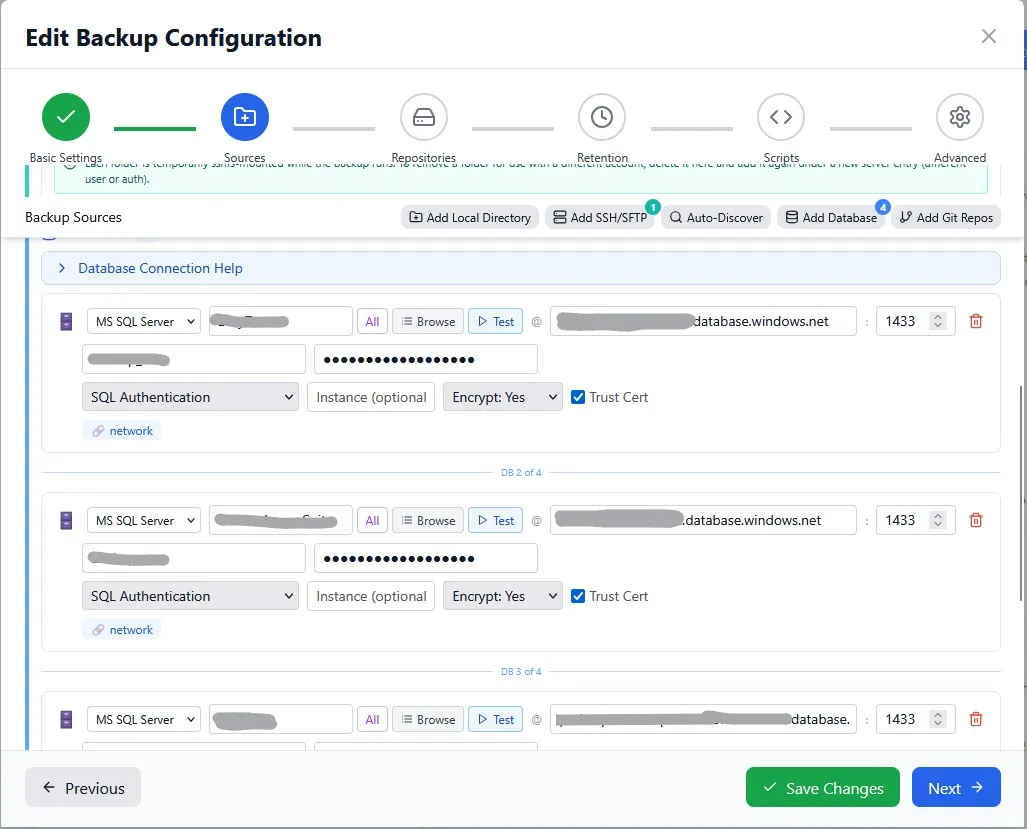
Task: Go to the Repositories step icon
Action: coord(424,117)
